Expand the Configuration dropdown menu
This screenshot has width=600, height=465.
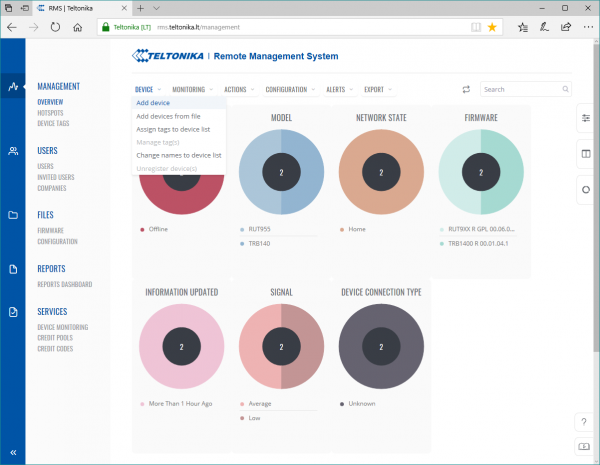pos(290,90)
